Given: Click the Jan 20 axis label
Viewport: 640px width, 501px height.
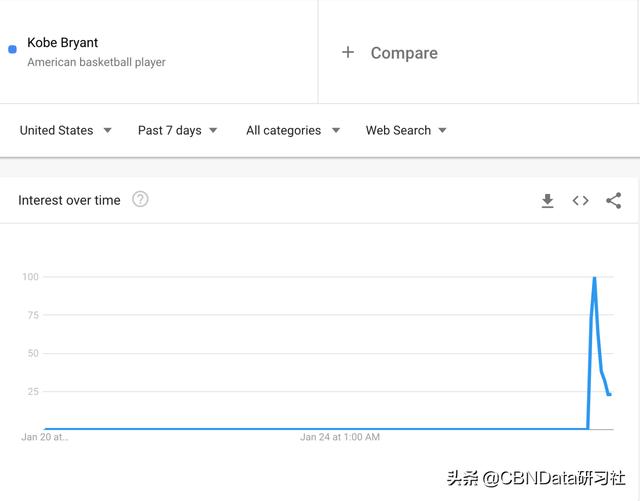Looking at the screenshot, I should [45, 437].
